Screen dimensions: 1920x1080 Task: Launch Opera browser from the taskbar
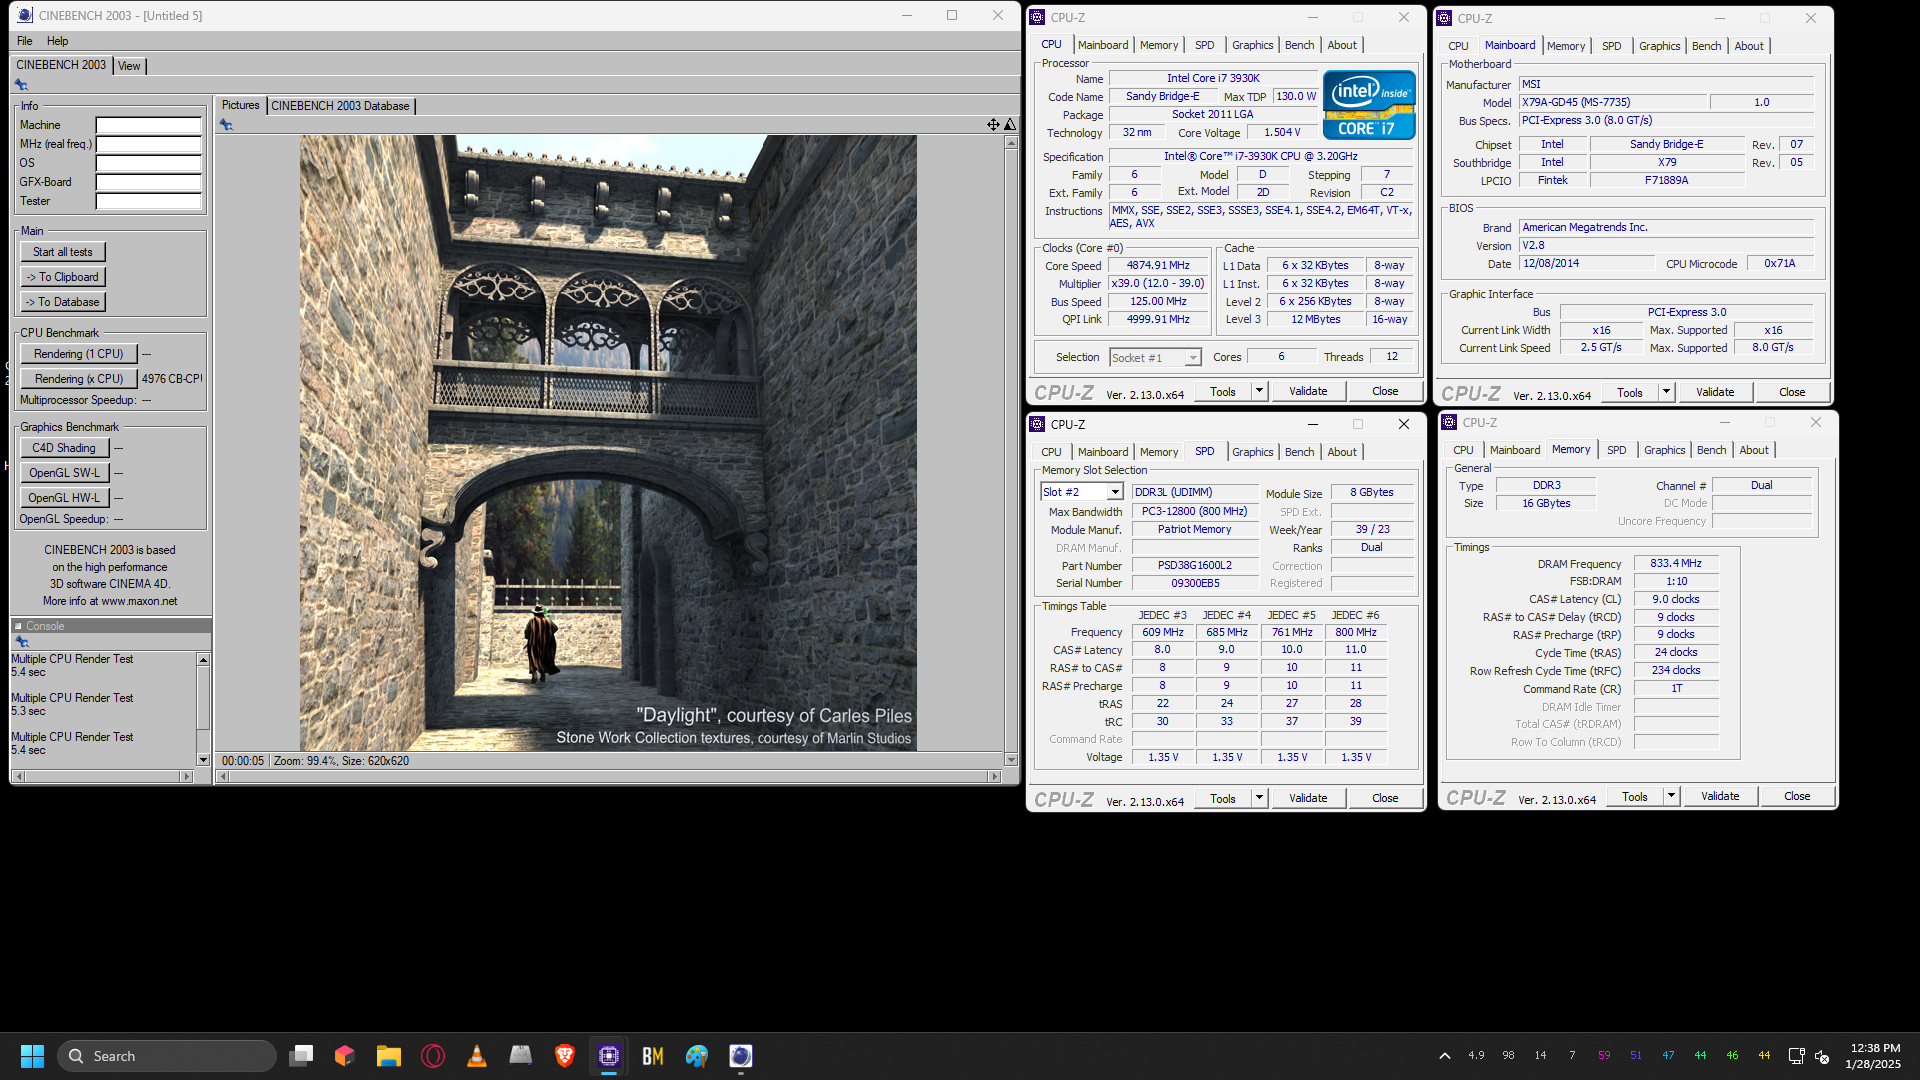tap(433, 1056)
